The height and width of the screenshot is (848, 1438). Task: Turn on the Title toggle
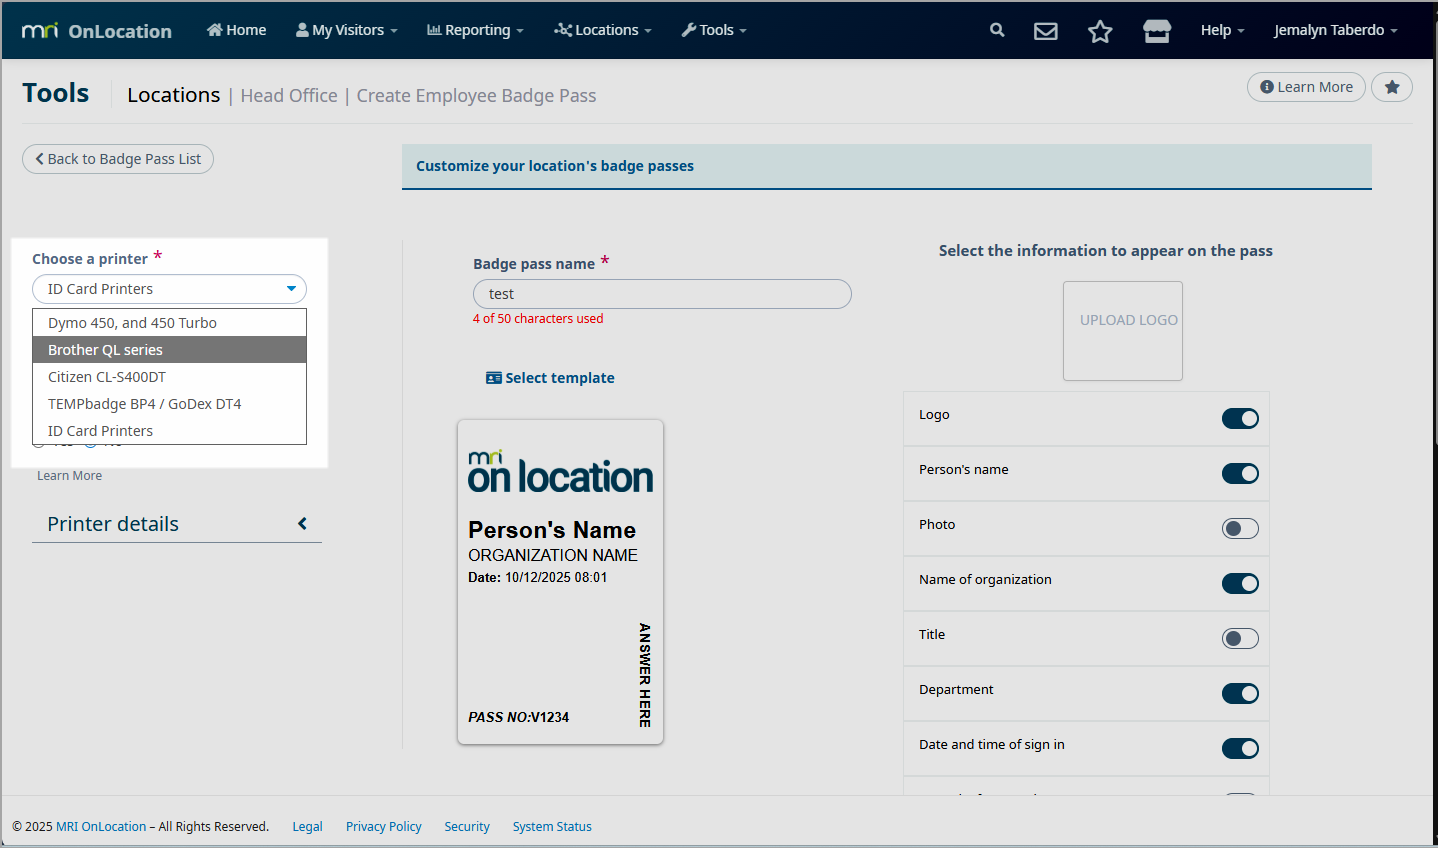point(1240,639)
